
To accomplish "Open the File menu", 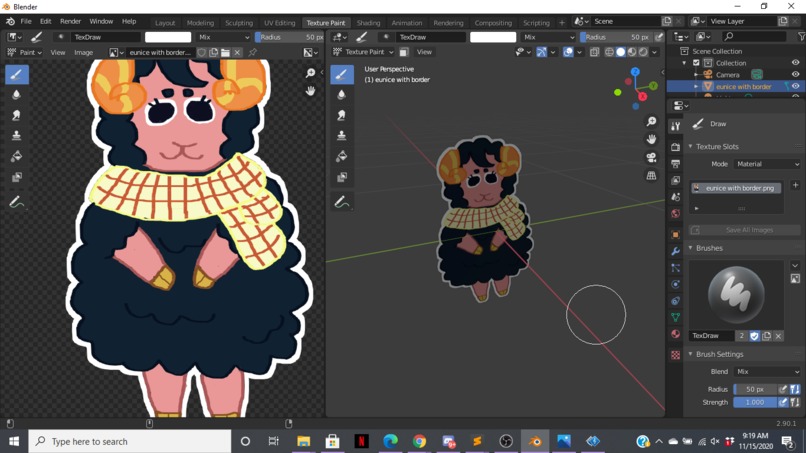I will [x=26, y=22].
